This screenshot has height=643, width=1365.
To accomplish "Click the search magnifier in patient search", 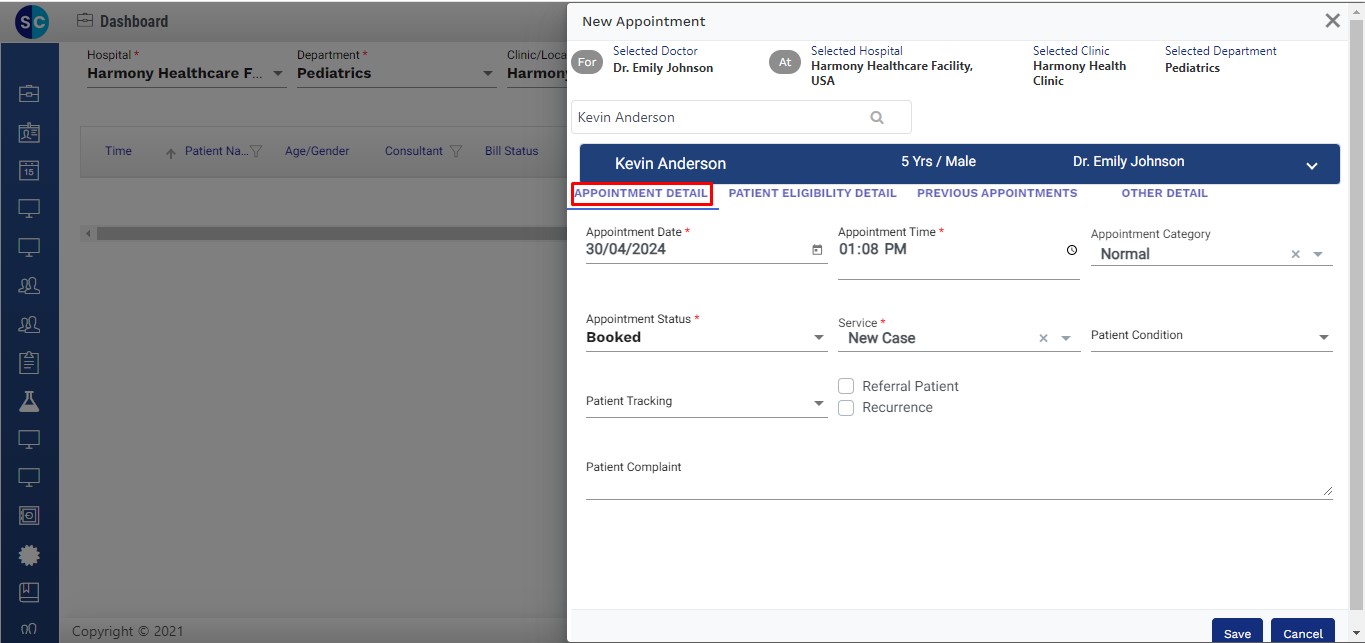I will 877,117.
